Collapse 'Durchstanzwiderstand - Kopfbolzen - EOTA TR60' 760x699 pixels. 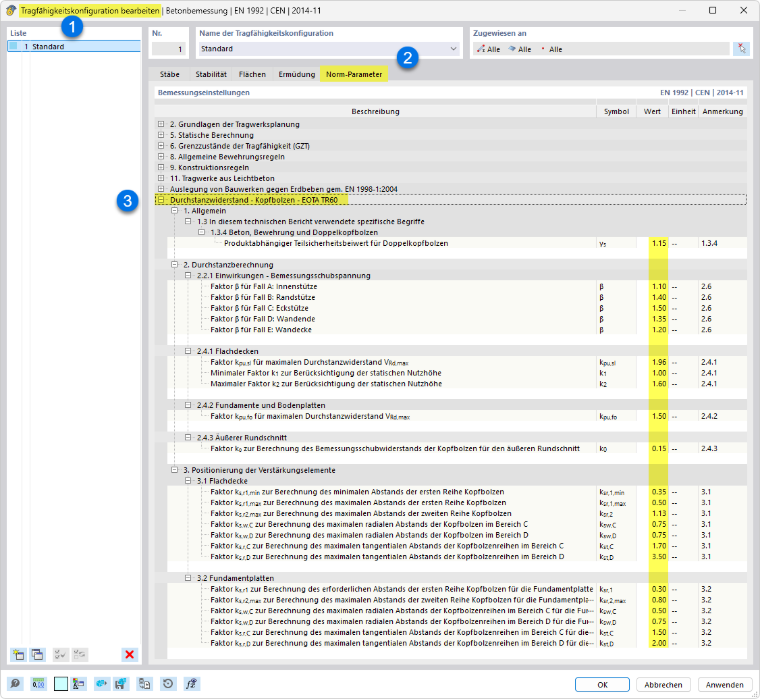pos(161,200)
